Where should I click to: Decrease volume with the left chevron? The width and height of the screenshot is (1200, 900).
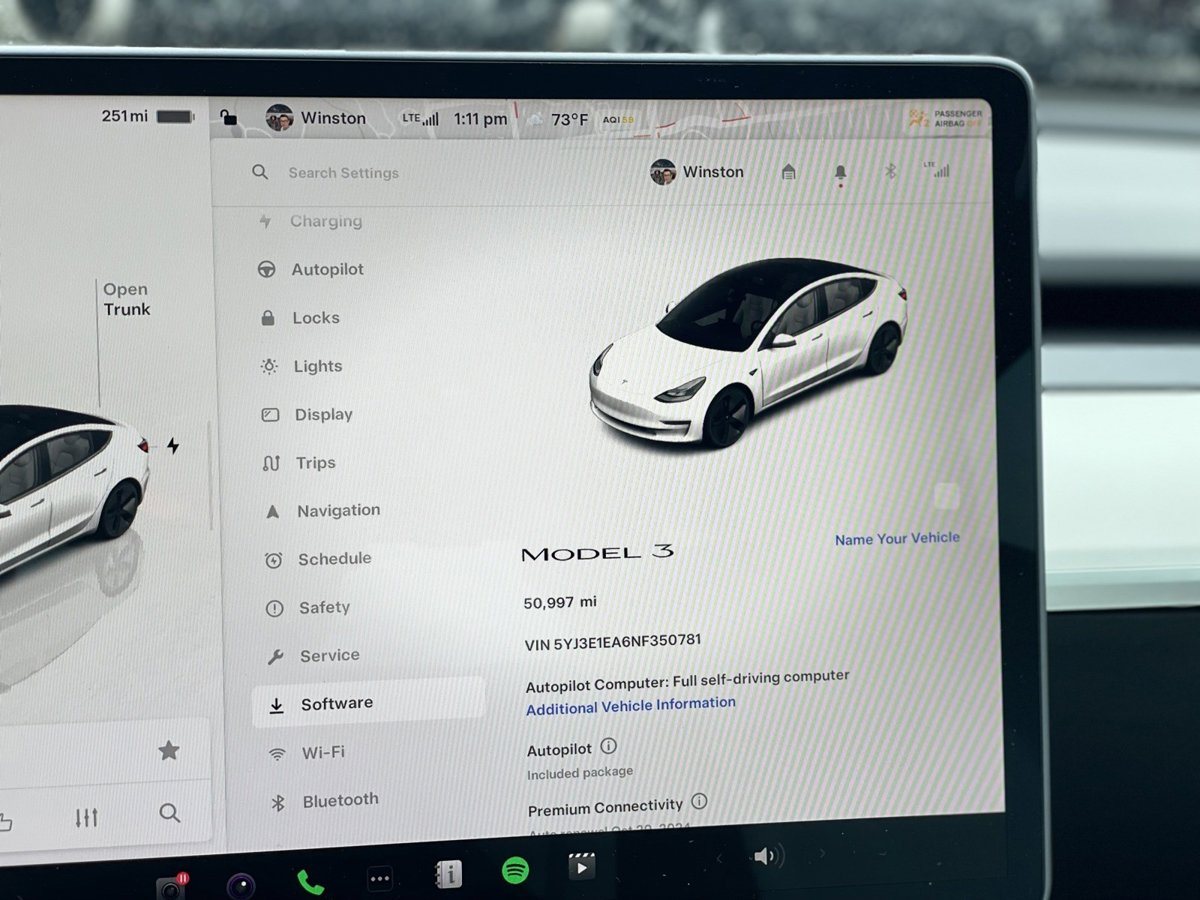pos(718,857)
